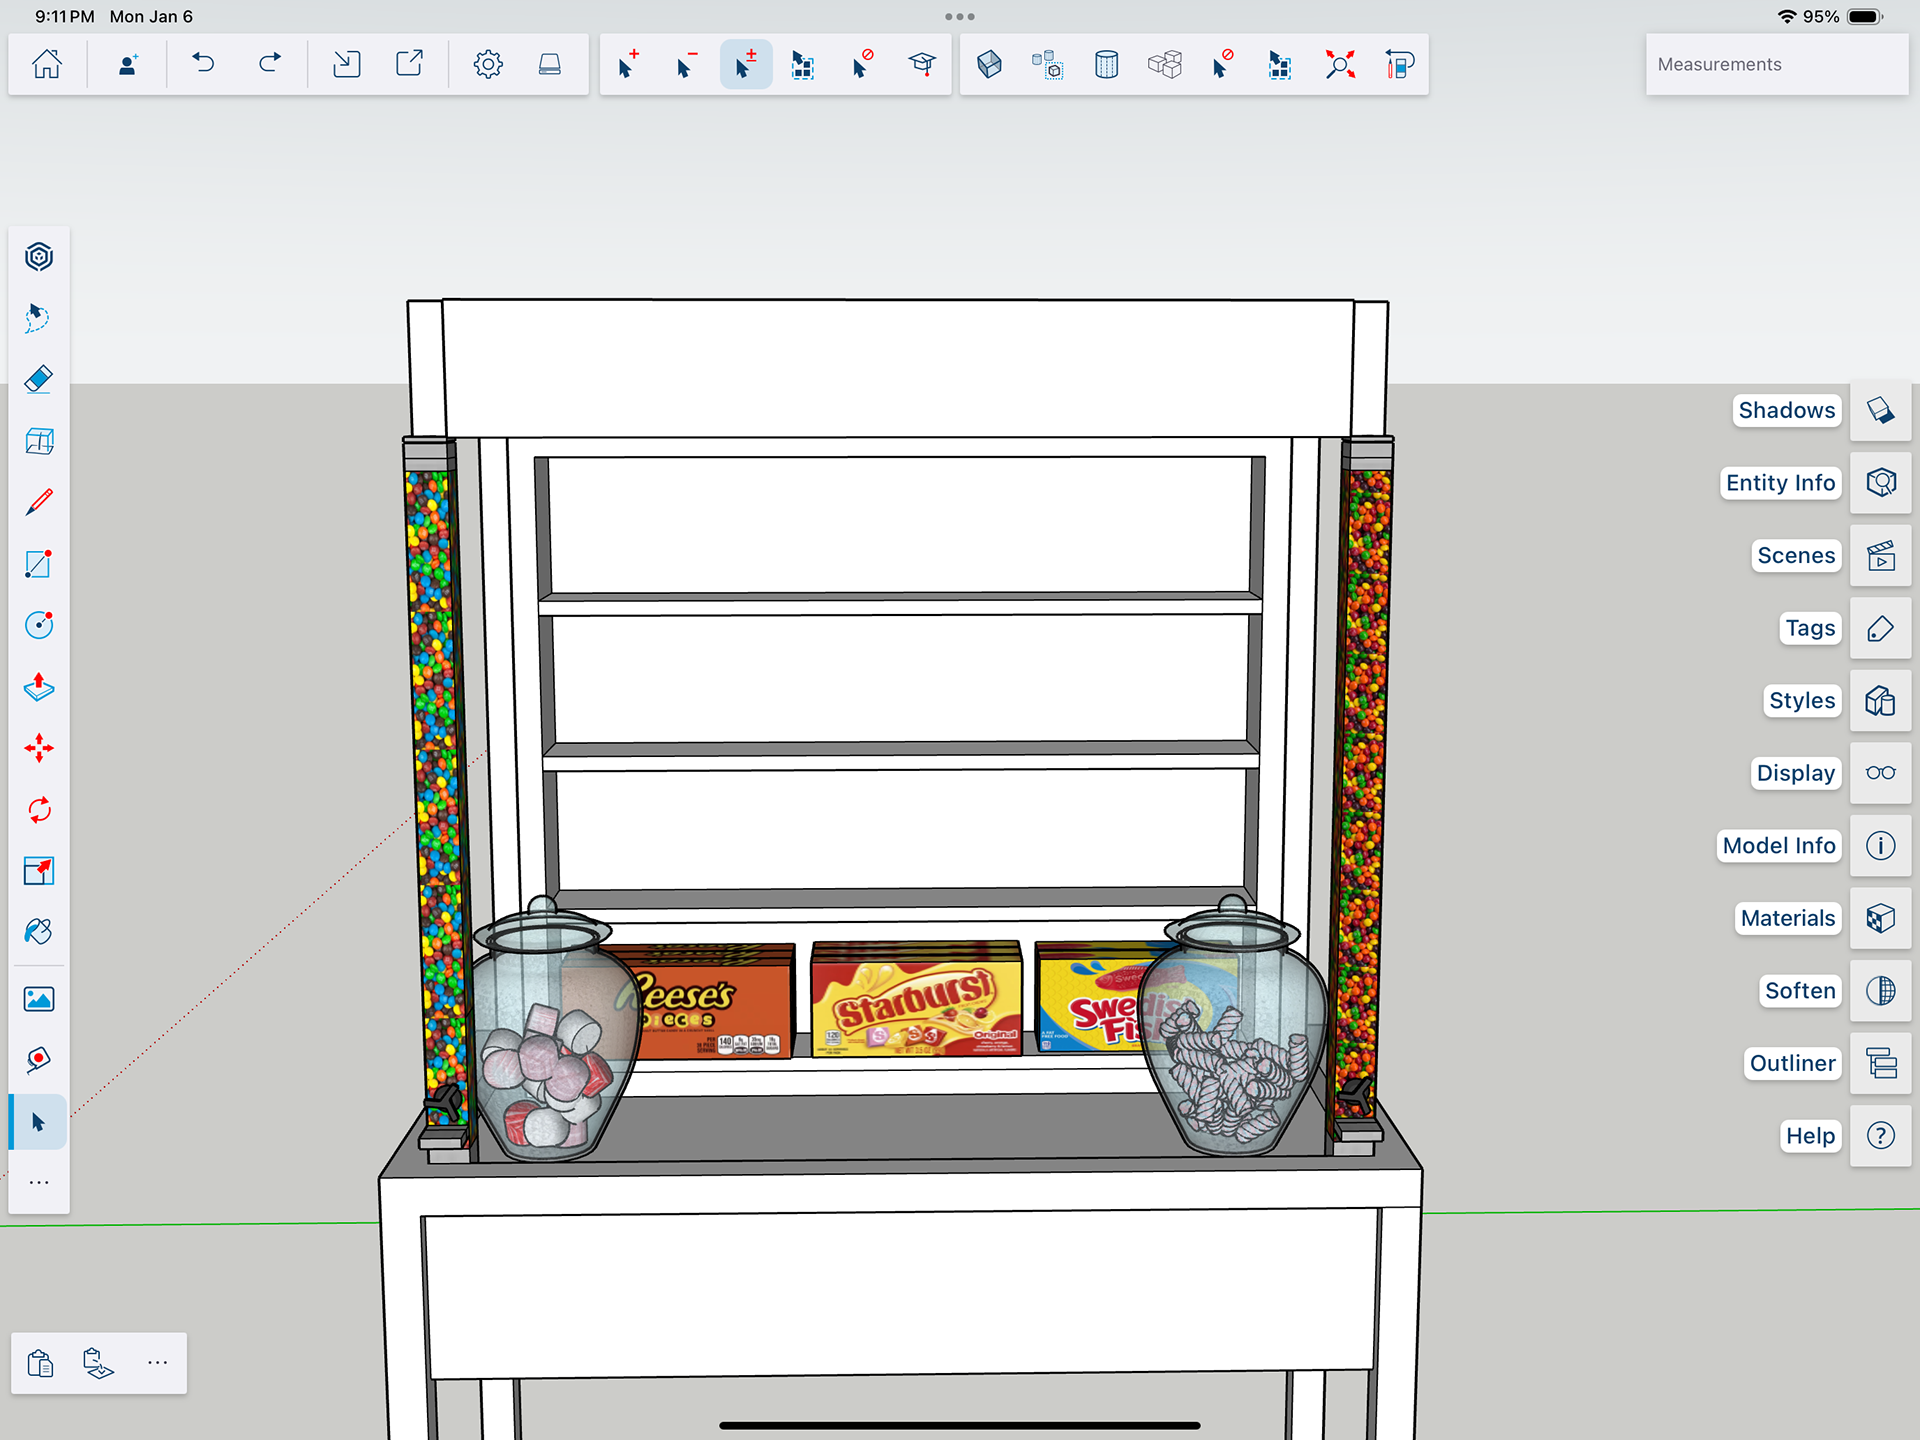Click the Undo arrow
The image size is (1920, 1440).
click(x=203, y=65)
